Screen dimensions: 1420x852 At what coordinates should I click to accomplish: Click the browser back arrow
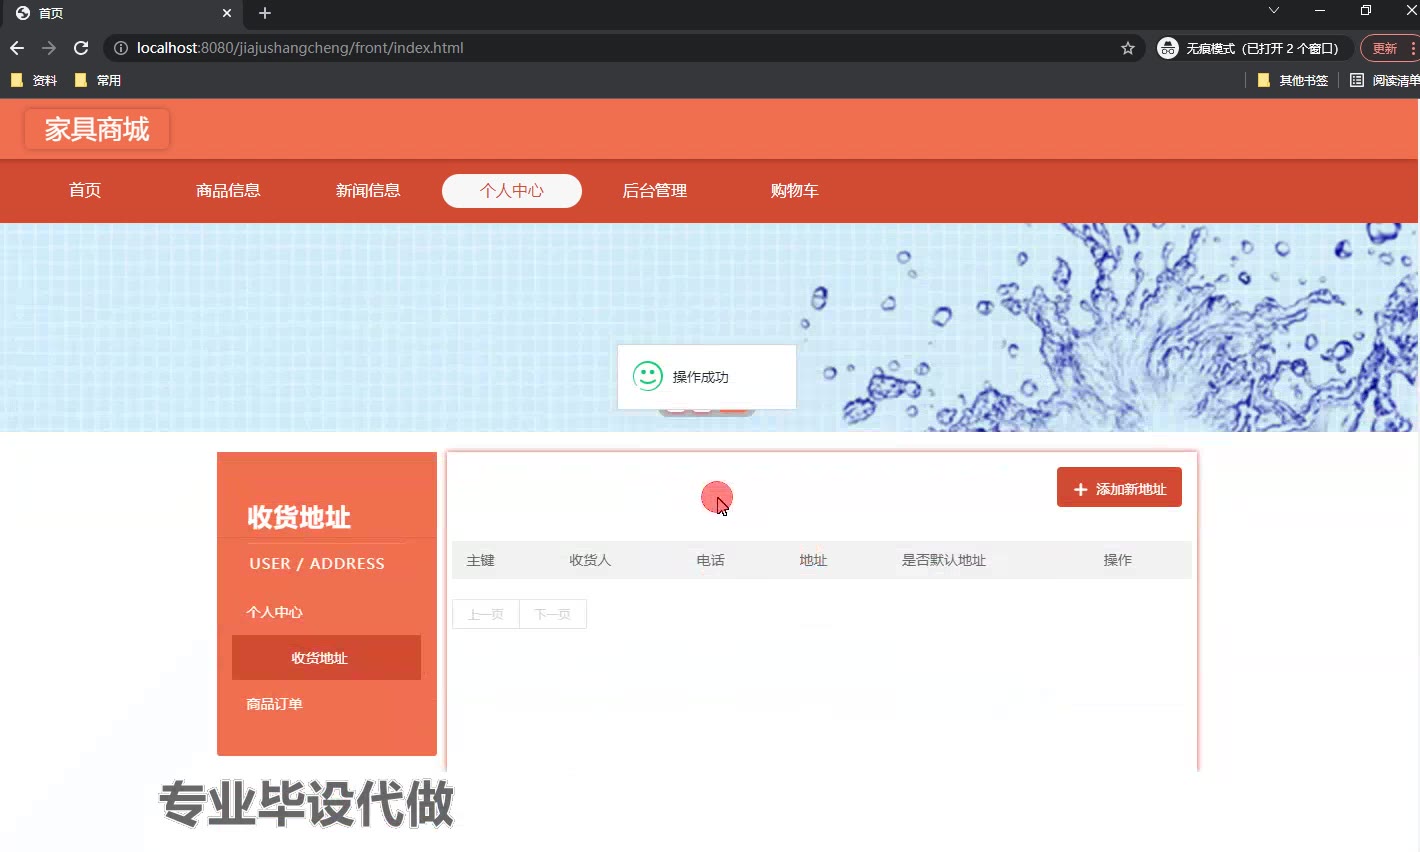(17, 48)
